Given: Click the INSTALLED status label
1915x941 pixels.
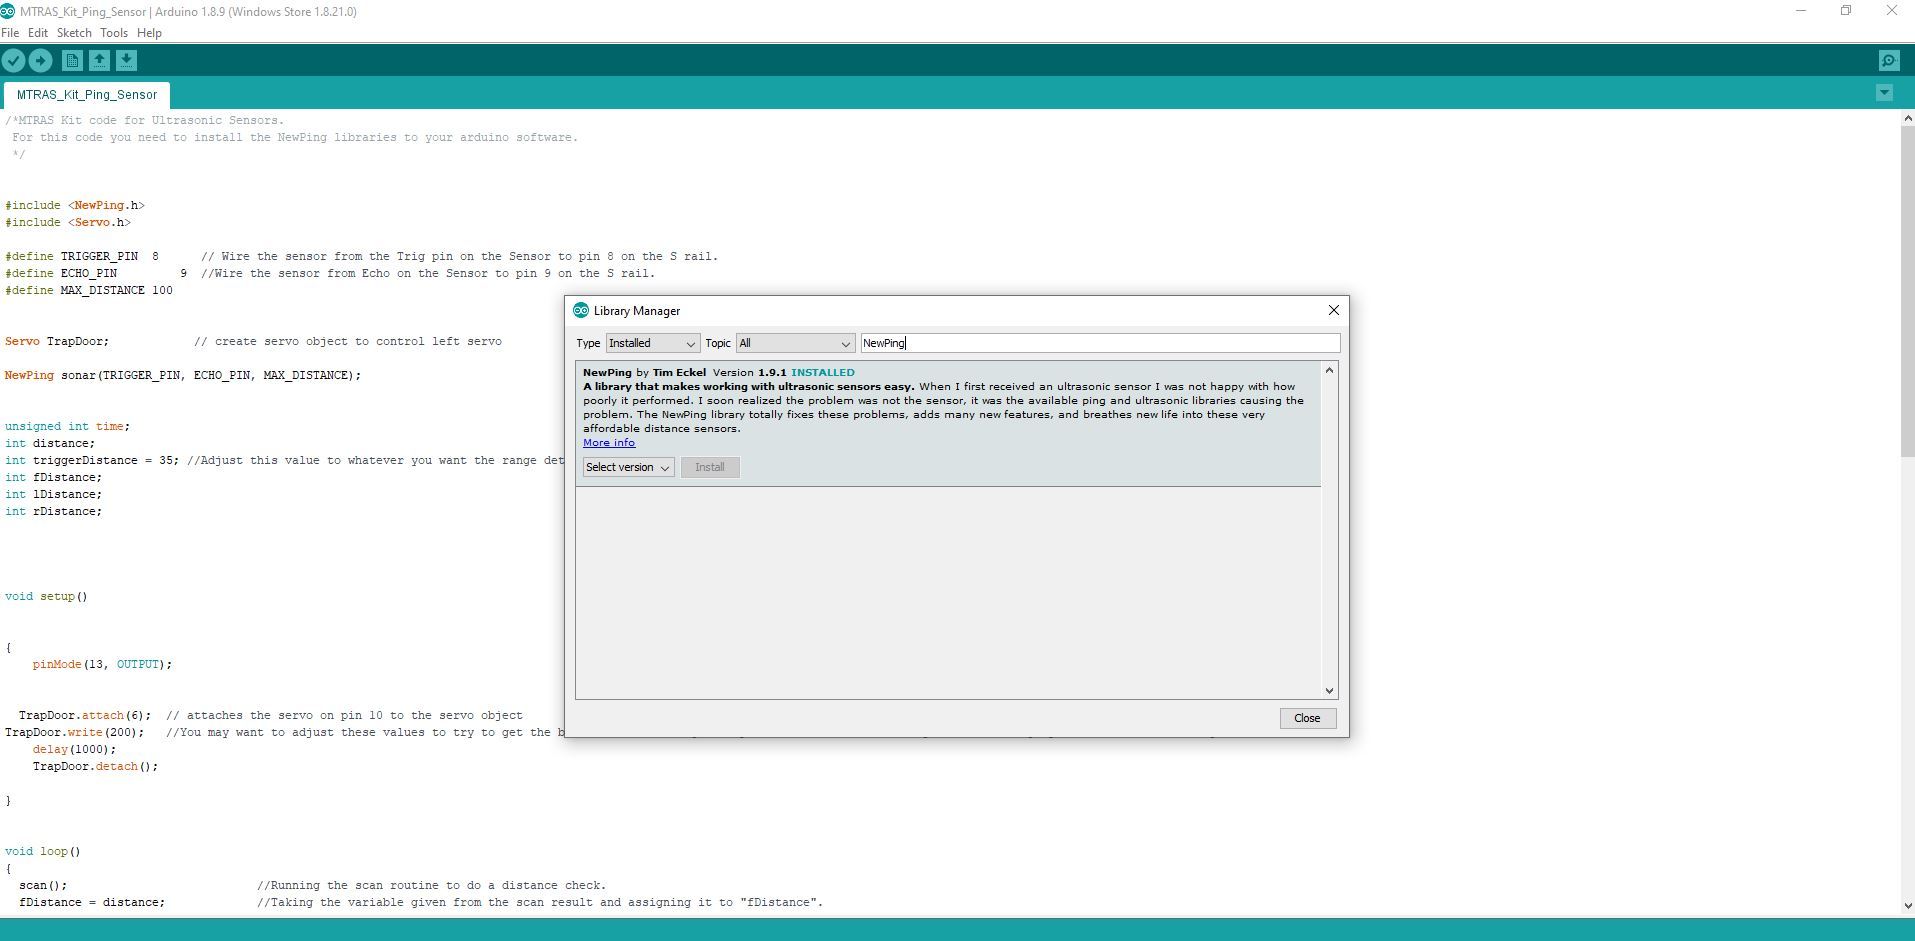Looking at the screenshot, I should point(823,372).
